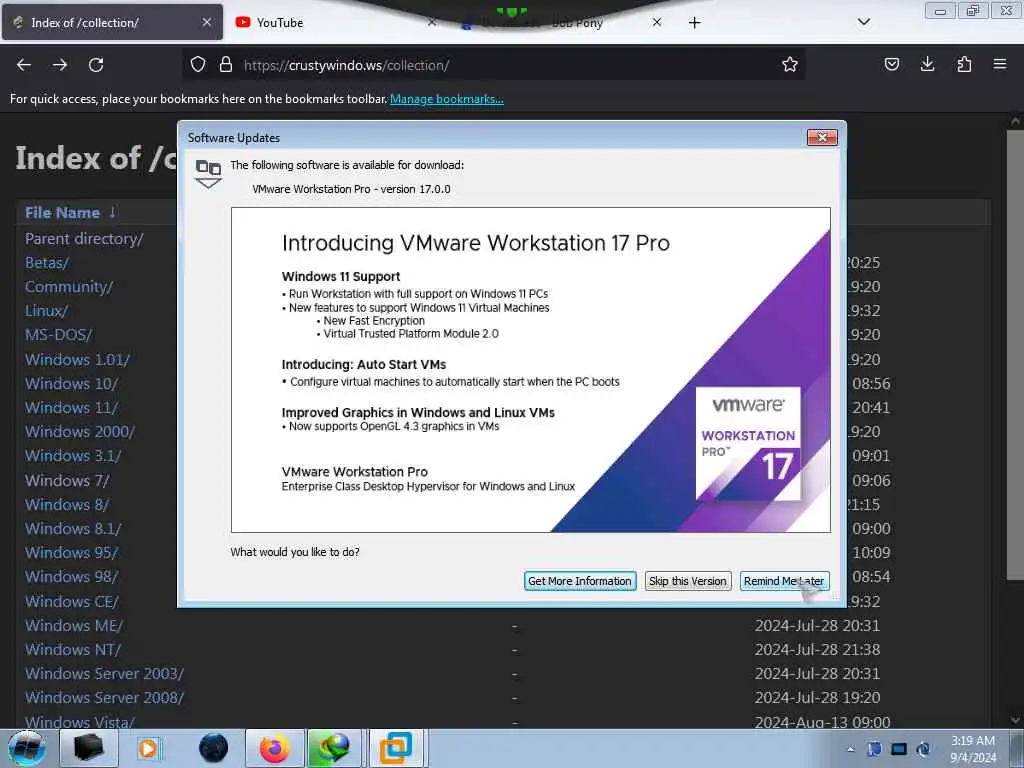Go back with the browser back arrow
Viewport: 1024px width, 768px height.
coord(24,65)
